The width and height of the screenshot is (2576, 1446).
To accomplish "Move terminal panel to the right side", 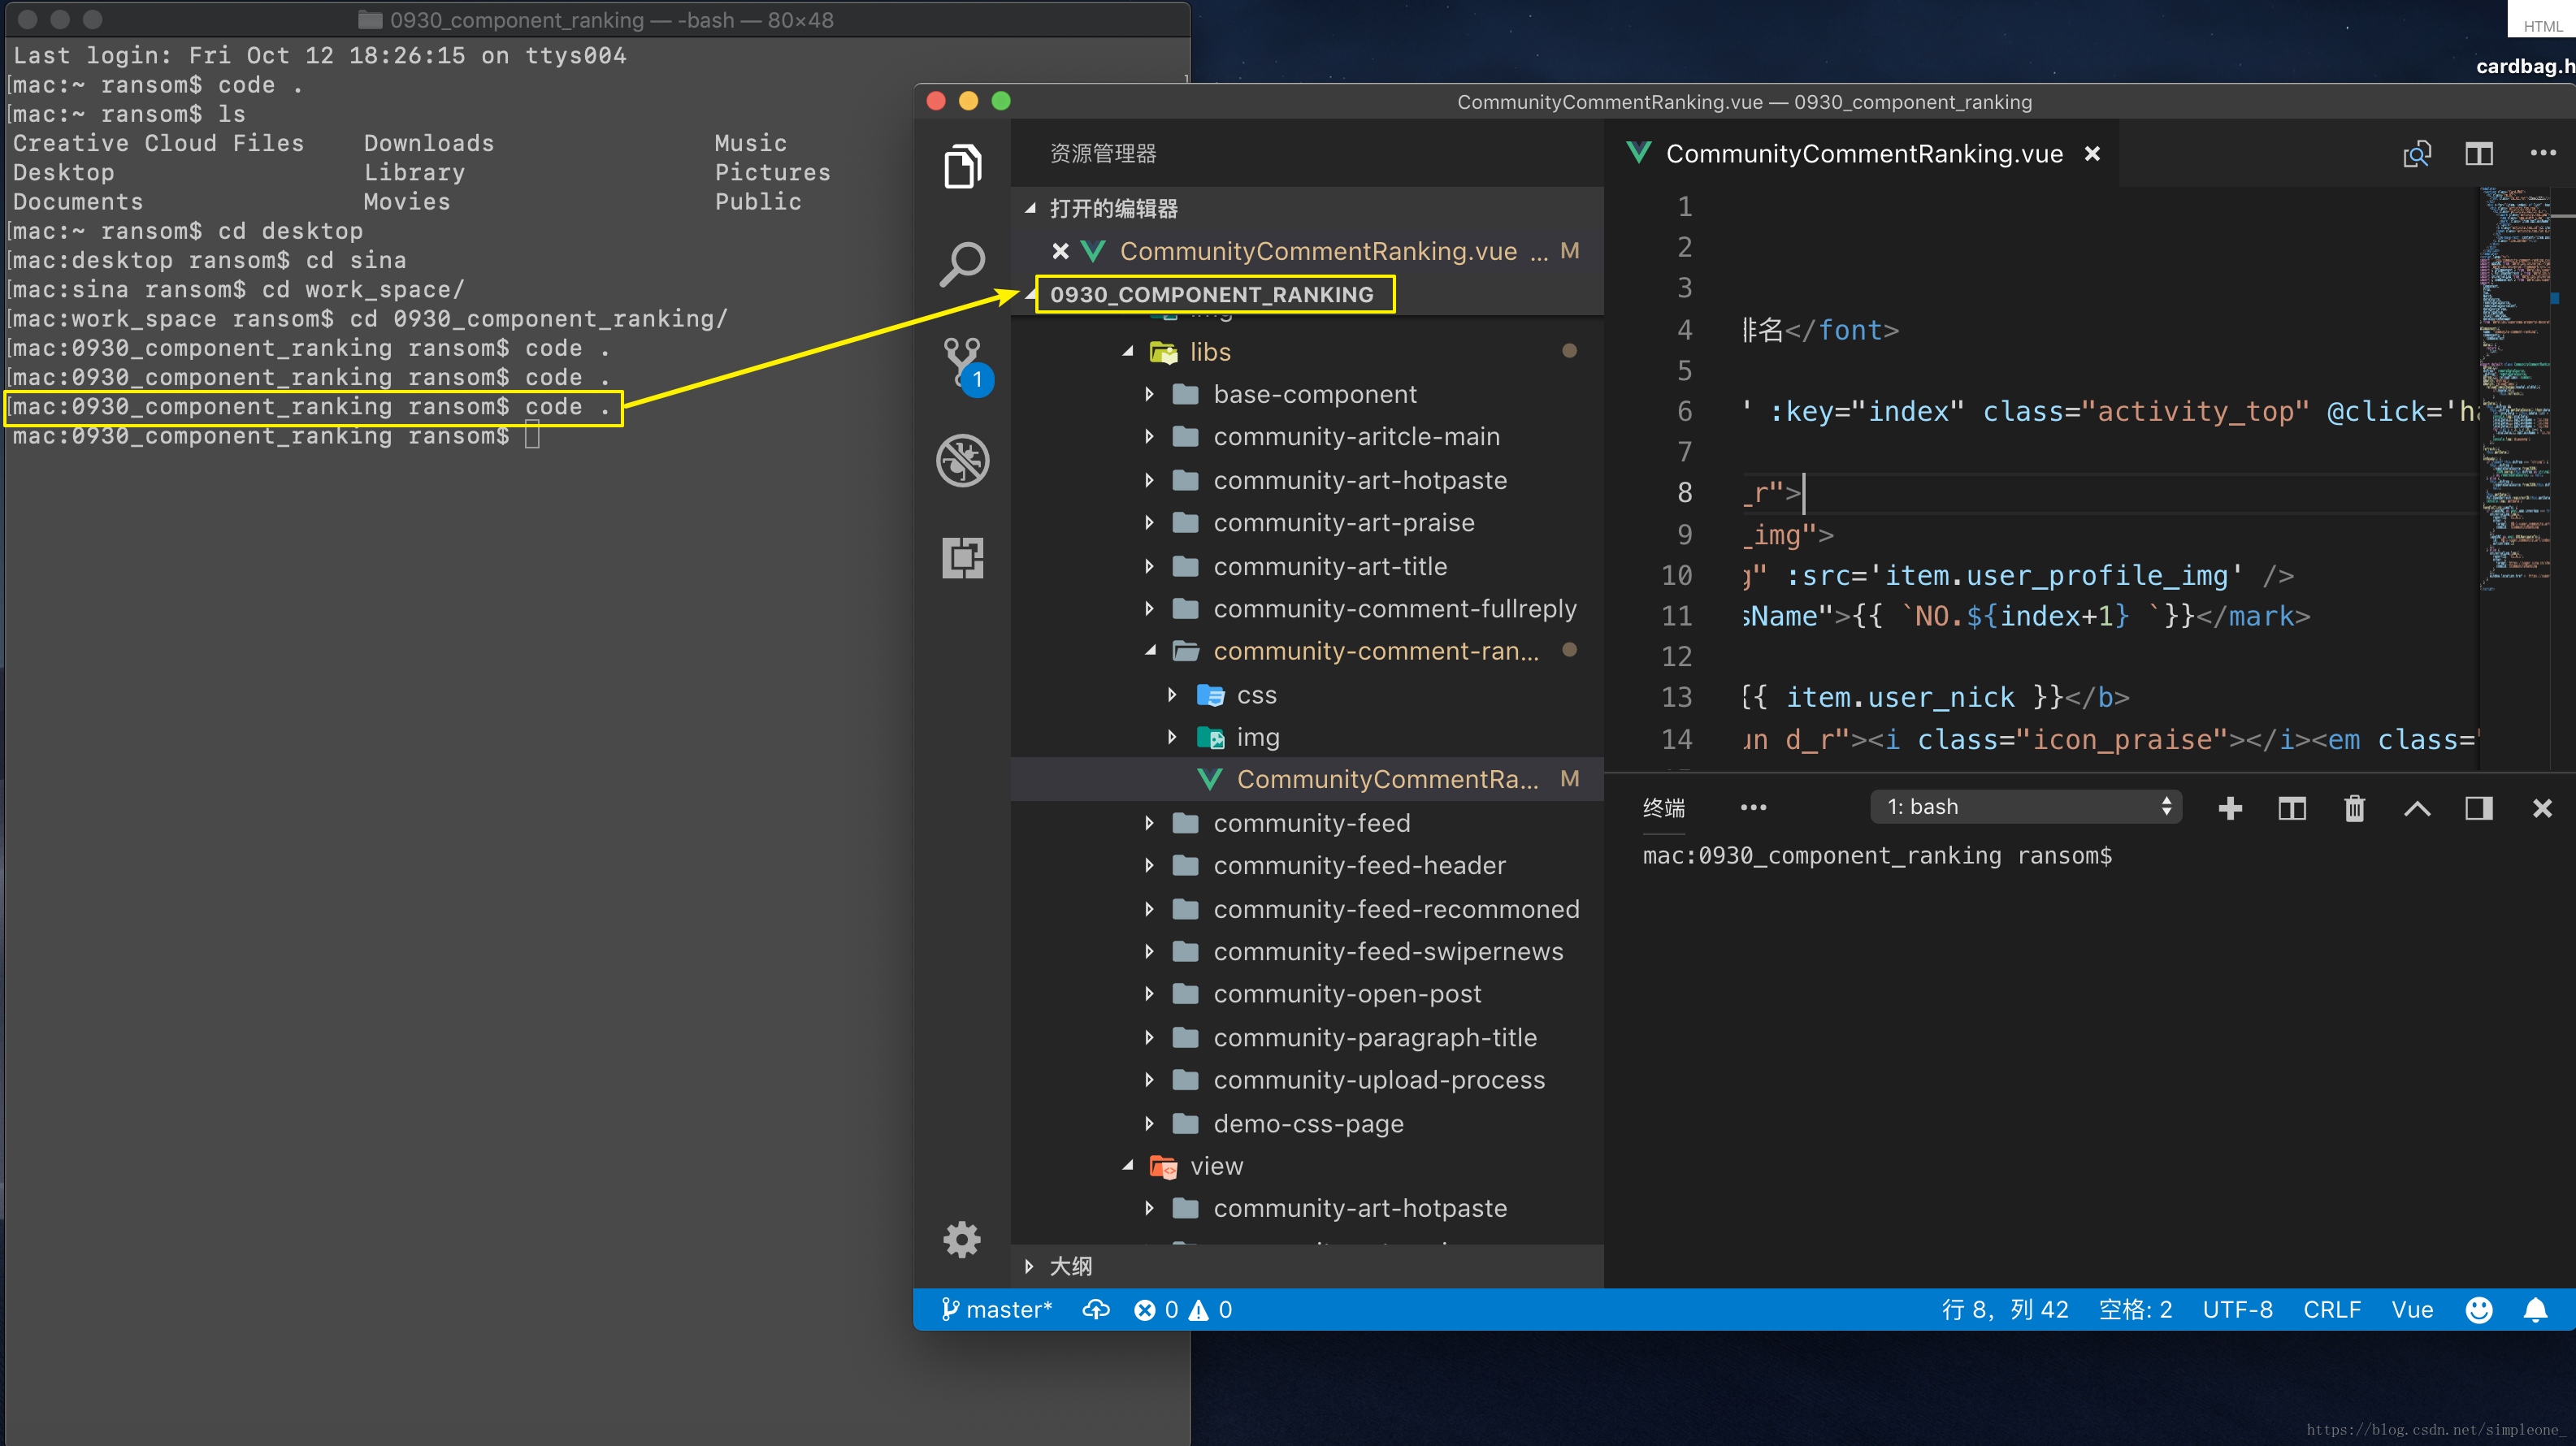I will (2479, 808).
